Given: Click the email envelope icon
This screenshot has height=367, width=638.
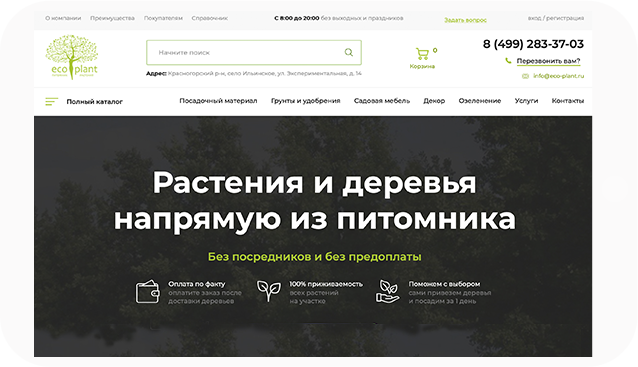Looking at the screenshot, I should 525,76.
